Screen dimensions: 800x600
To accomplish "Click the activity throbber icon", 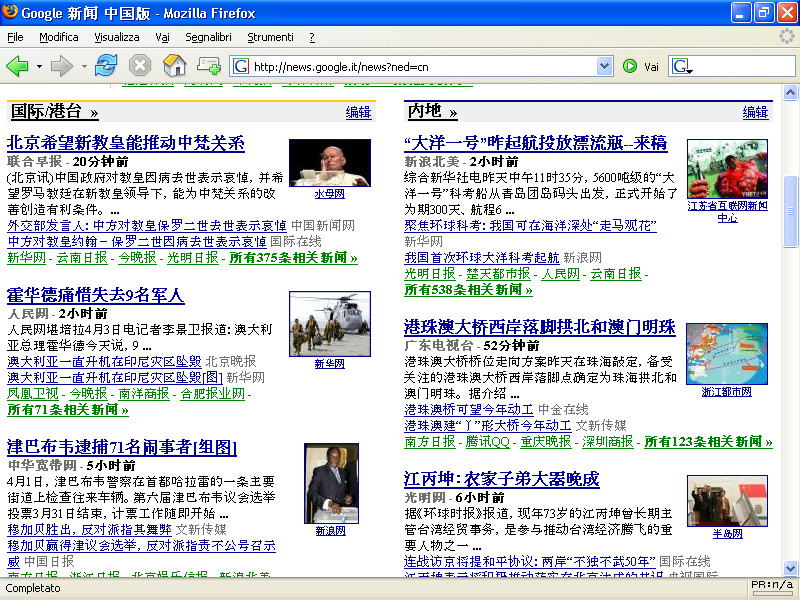I will click(x=787, y=36).
